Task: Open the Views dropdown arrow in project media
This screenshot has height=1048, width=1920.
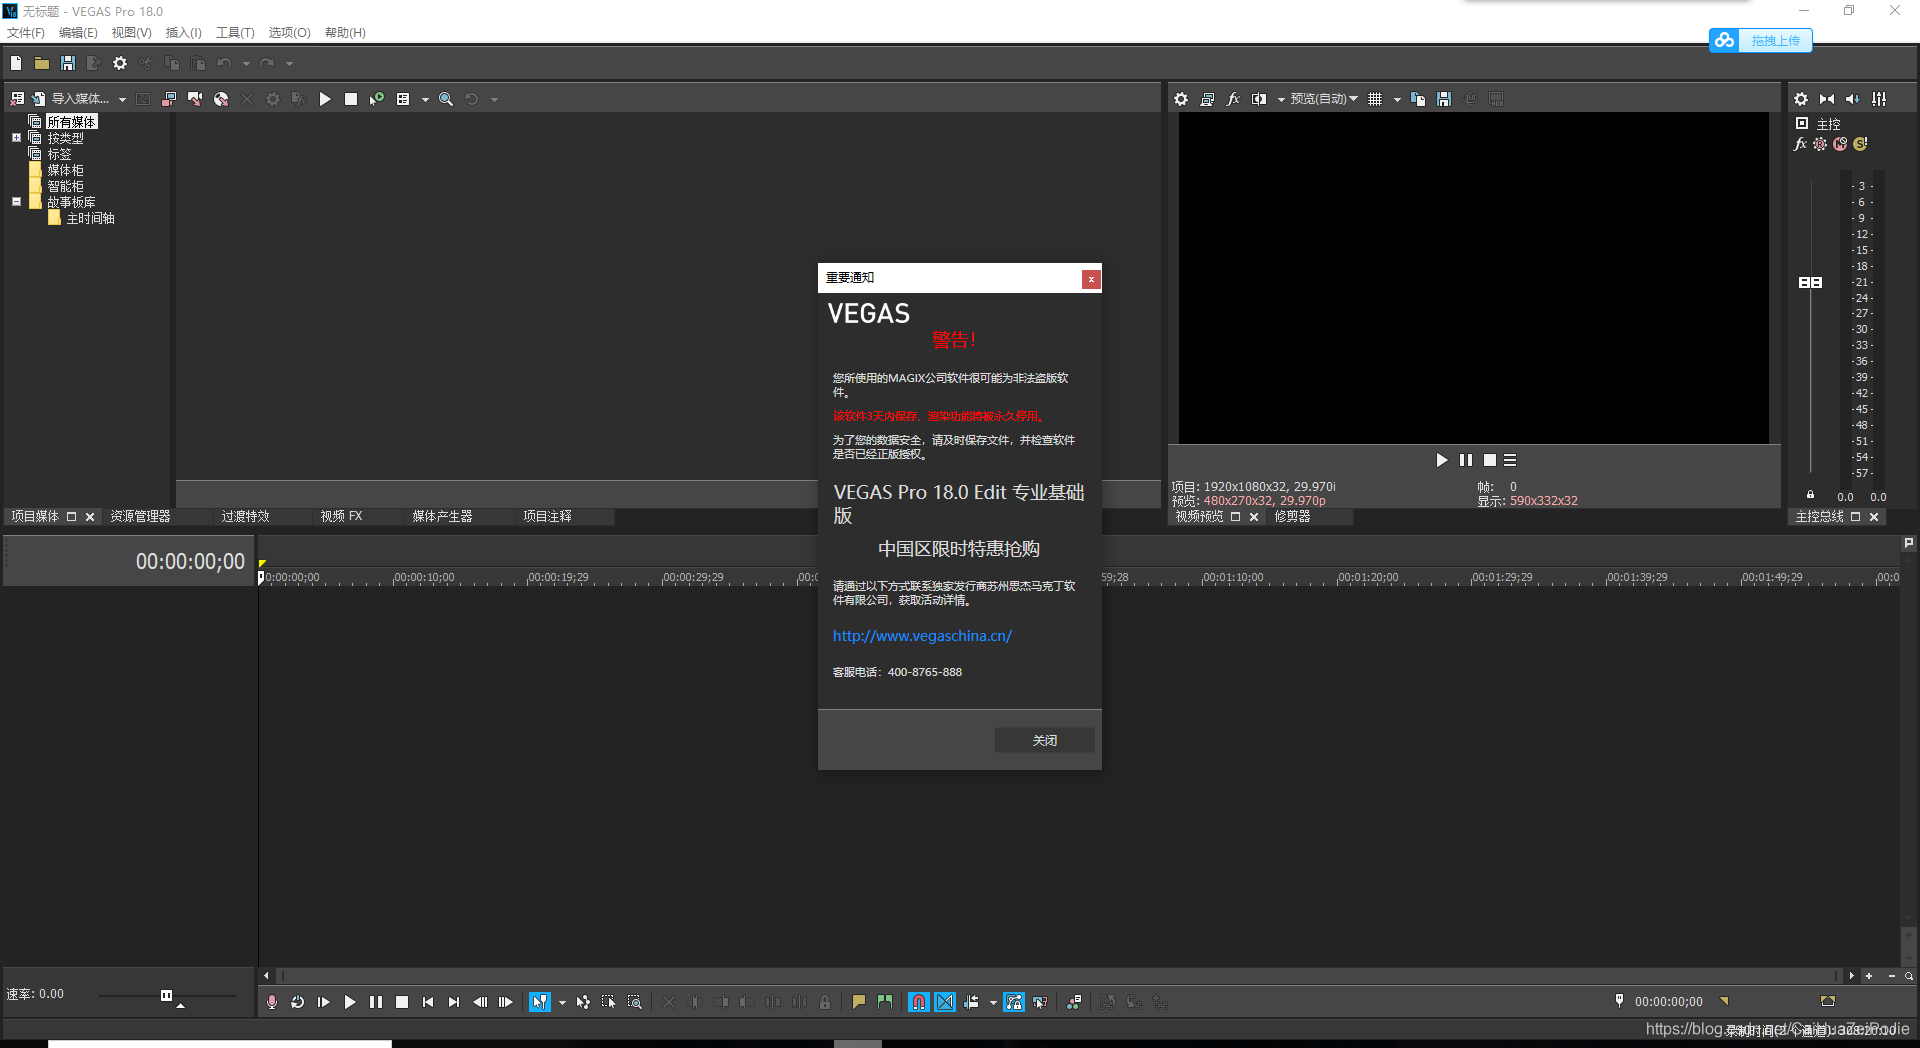Action: tap(425, 100)
